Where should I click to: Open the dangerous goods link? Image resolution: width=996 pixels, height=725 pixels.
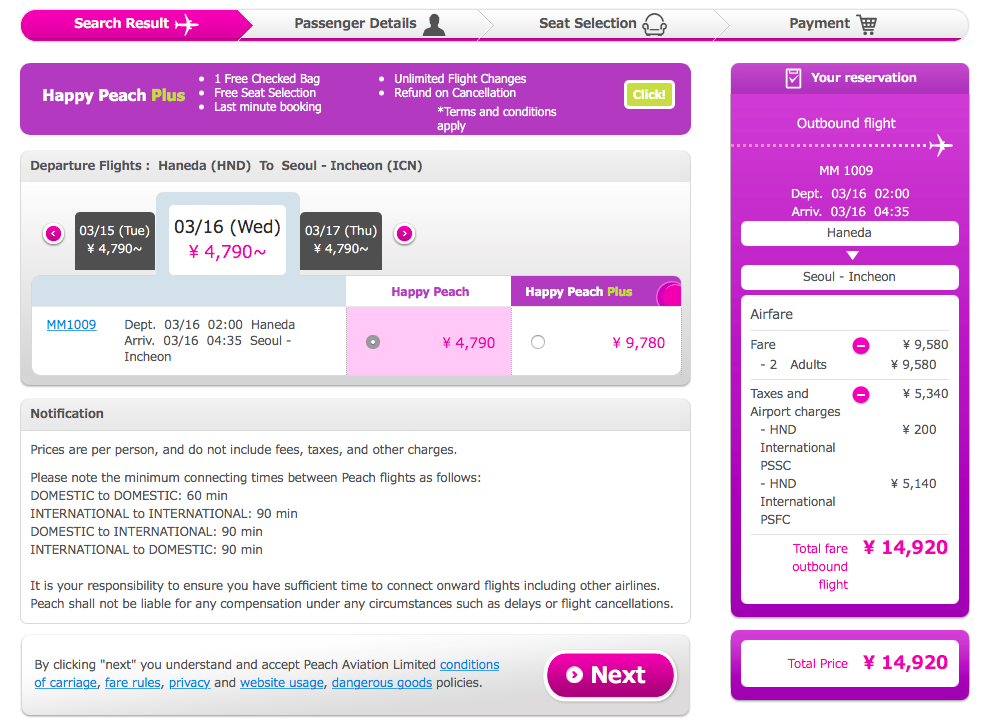click(382, 682)
